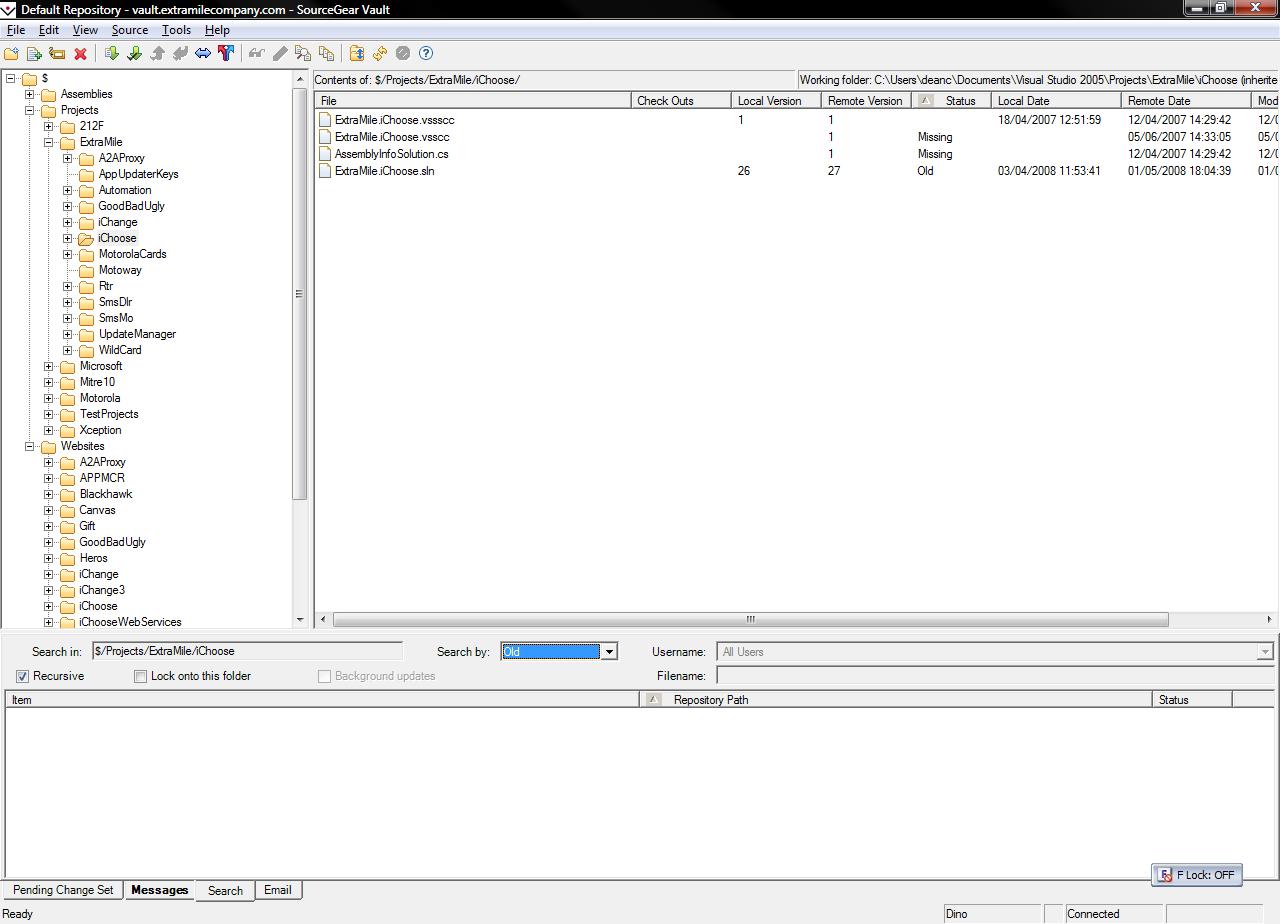Screen dimensions: 1280x924
Task: Switch to the Pending Change Set tab
Action: point(63,890)
